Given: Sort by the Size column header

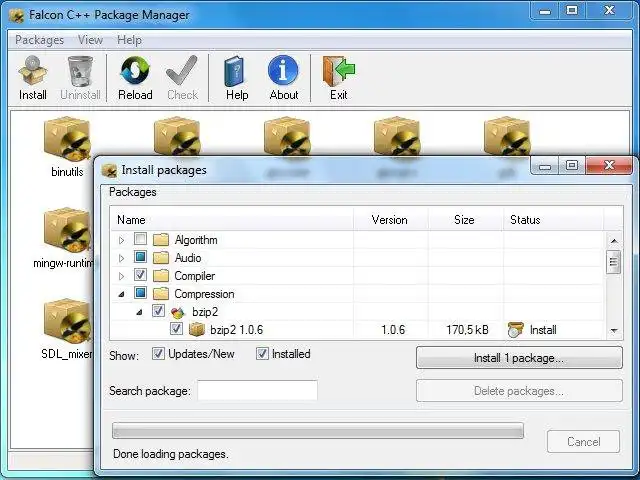Looking at the screenshot, I should [x=465, y=220].
